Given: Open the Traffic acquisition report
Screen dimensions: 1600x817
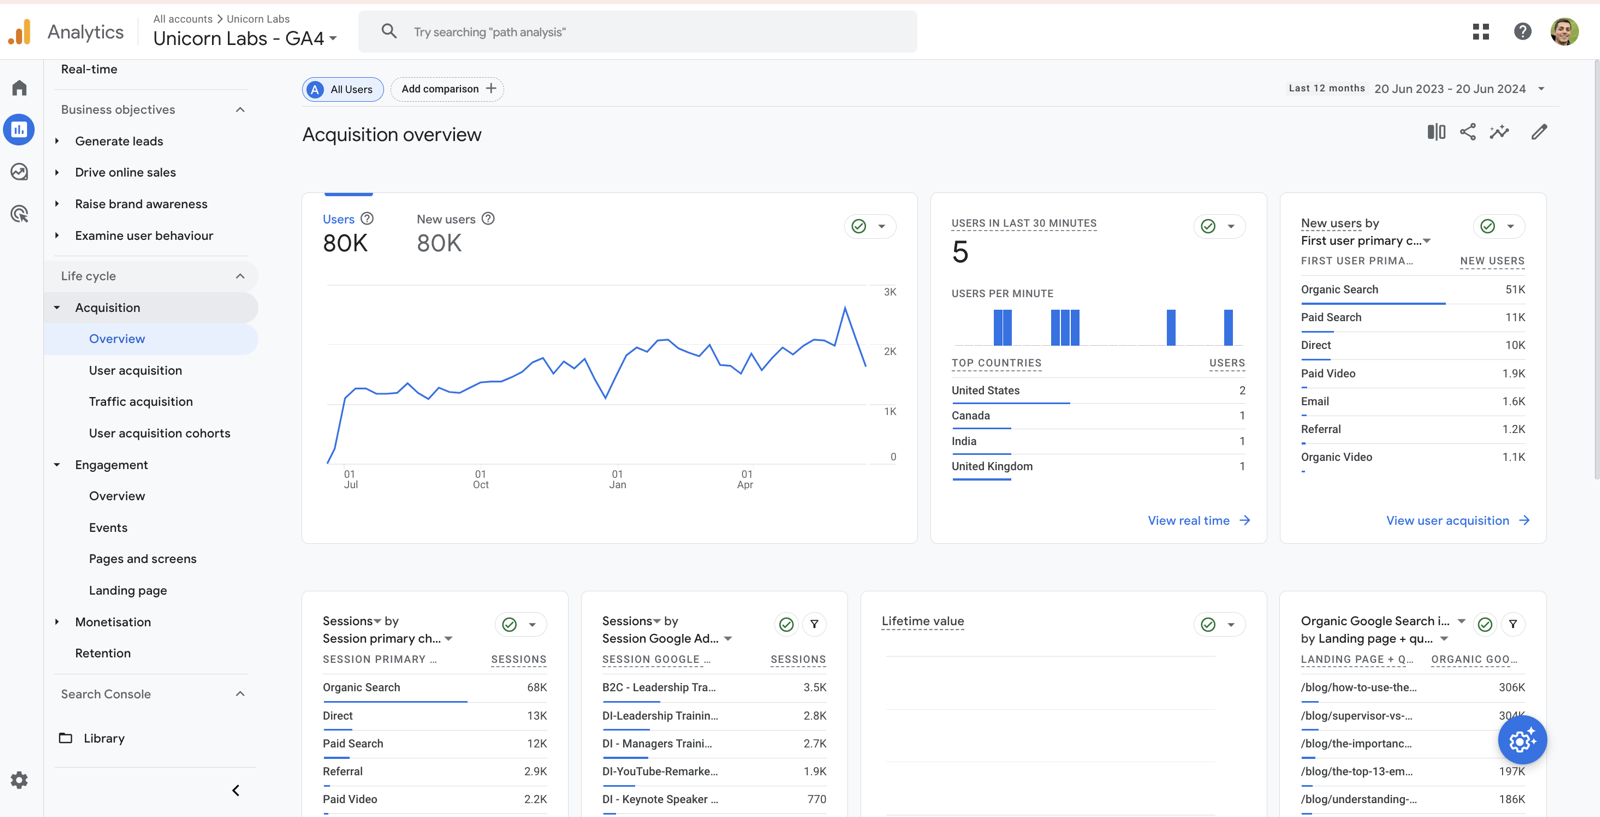Looking at the screenshot, I should tap(141, 401).
